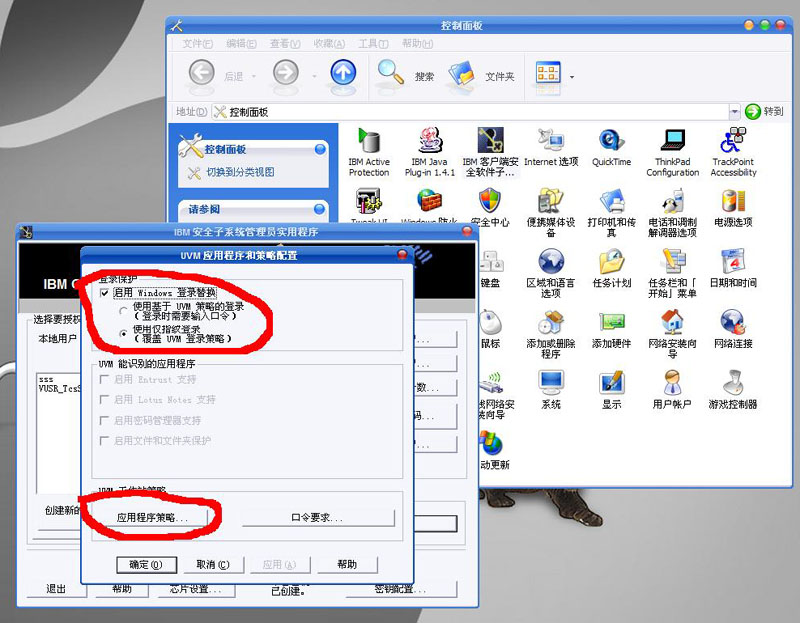This screenshot has width=800, height=623.
Task: Select 使用仅指纹登录 radio button
Action: pos(123,333)
